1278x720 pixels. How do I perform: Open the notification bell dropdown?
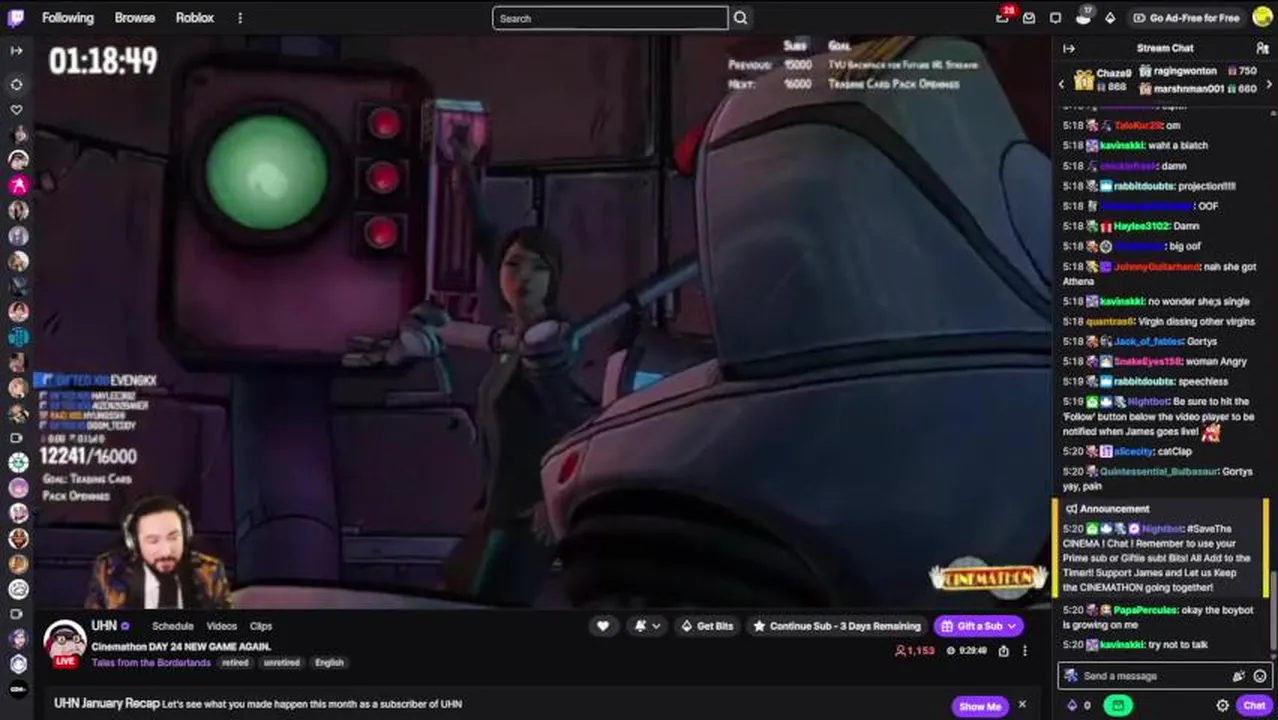[647, 626]
